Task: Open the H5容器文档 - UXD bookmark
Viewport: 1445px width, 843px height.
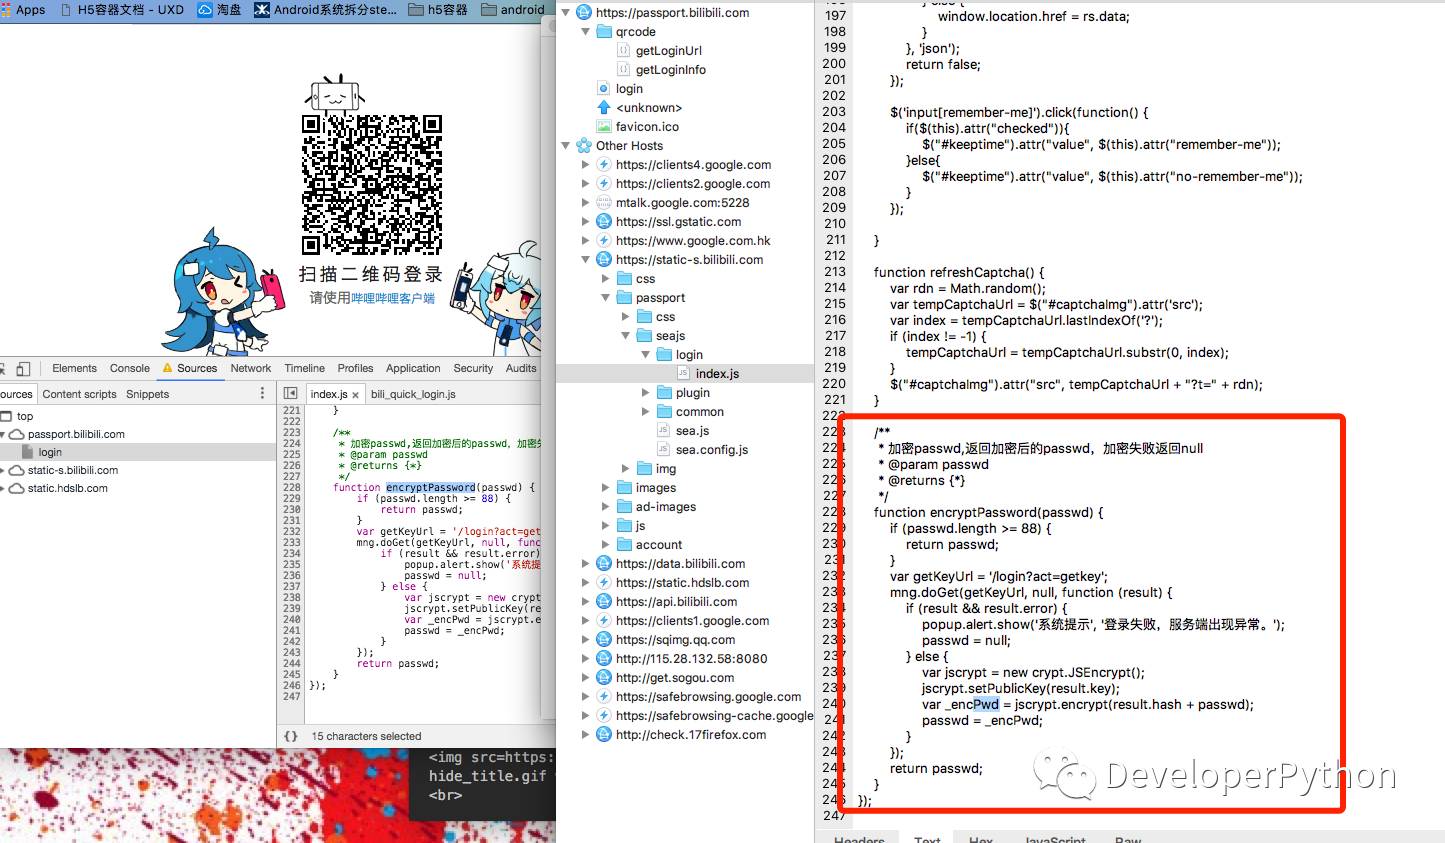Action: (x=121, y=9)
